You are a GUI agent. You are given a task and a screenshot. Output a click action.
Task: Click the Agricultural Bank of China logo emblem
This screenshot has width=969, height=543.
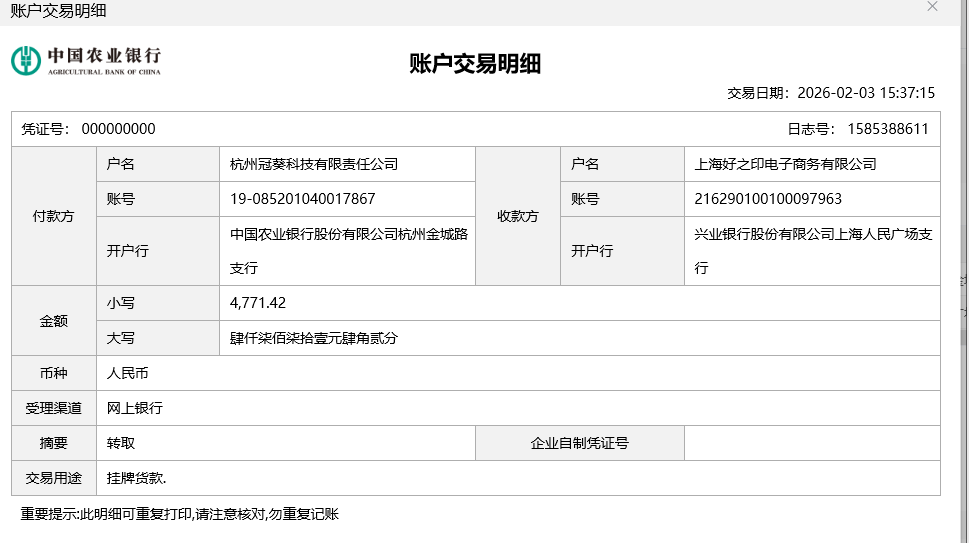point(27,60)
